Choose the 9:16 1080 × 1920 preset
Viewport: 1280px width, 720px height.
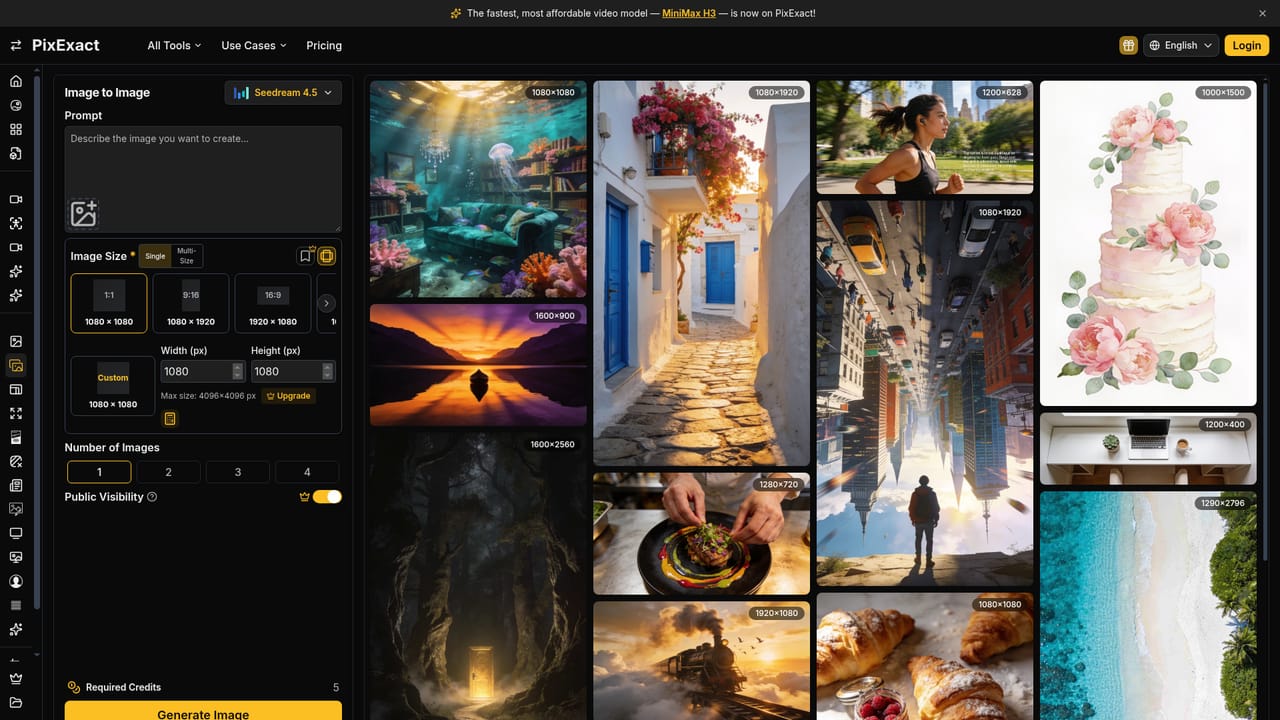(x=191, y=303)
